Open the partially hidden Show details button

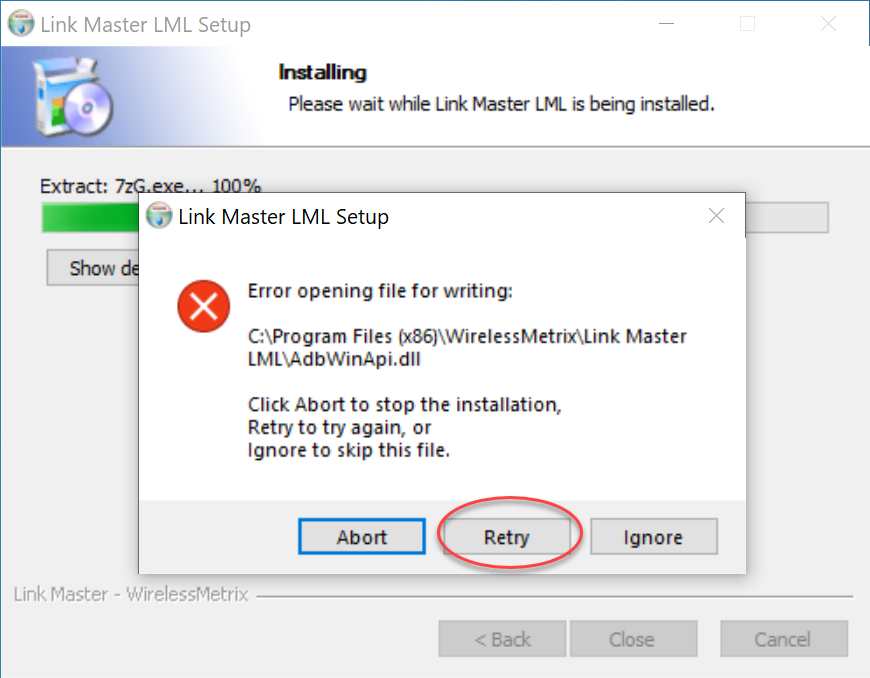pyautogui.click(x=93, y=268)
